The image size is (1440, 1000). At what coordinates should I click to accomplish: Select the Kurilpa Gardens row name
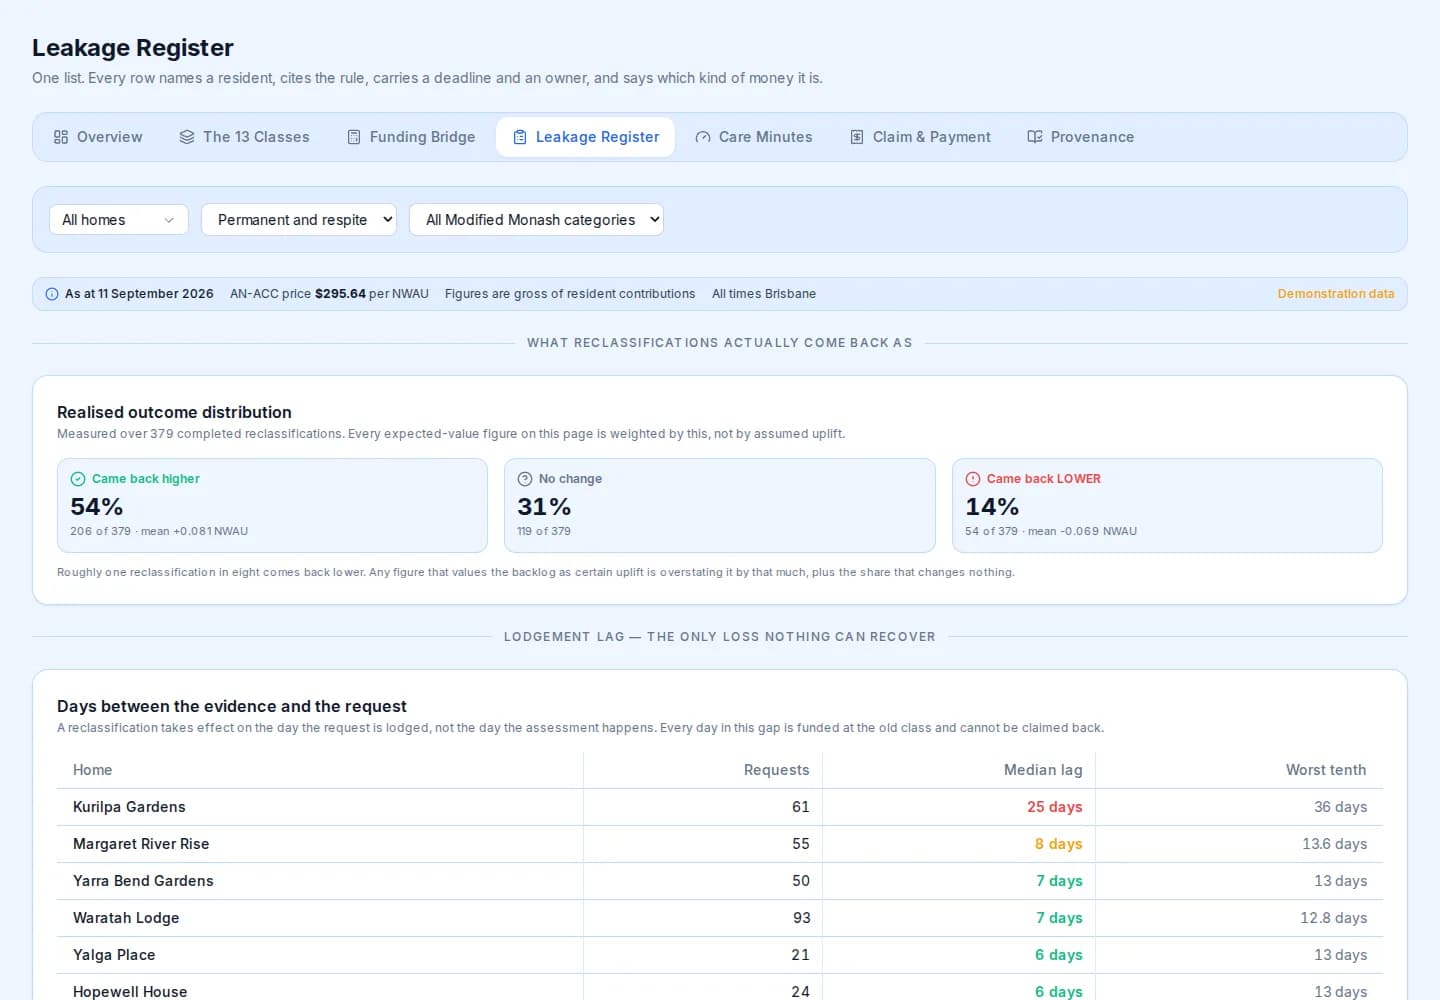click(x=129, y=807)
